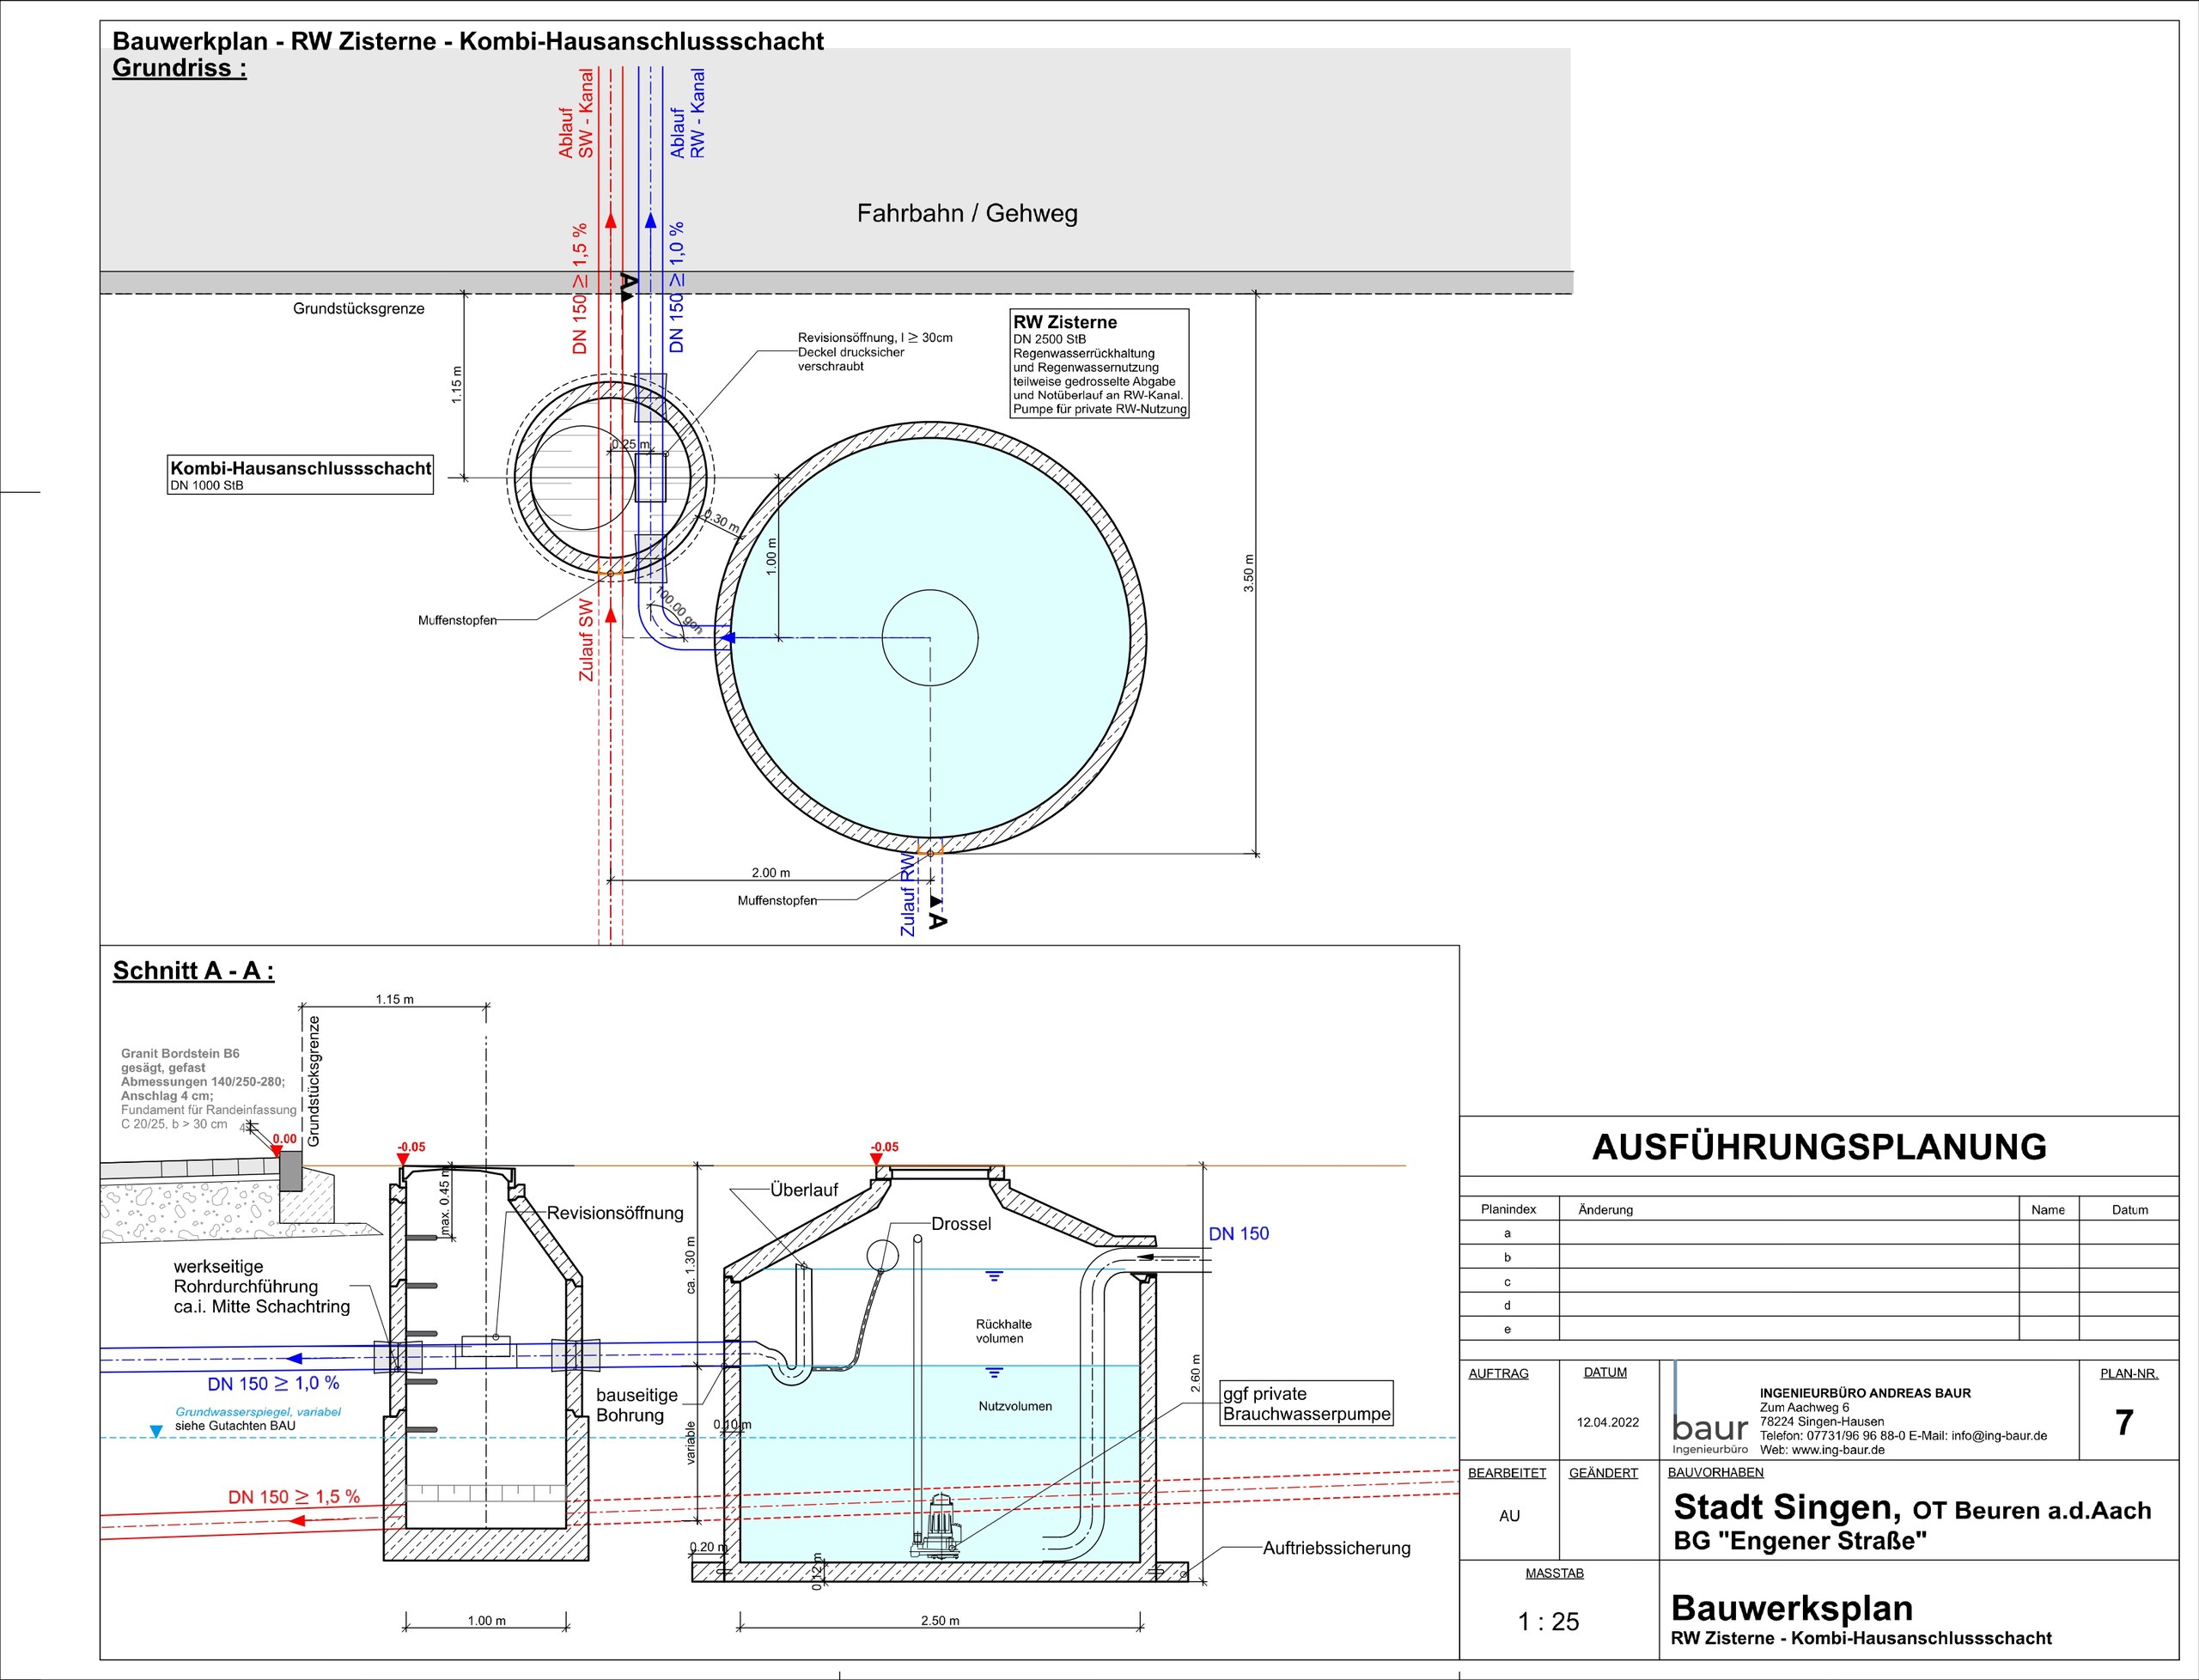2199x1680 pixels.
Task: Select the RW Zisterne description box
Action: click(x=1099, y=363)
